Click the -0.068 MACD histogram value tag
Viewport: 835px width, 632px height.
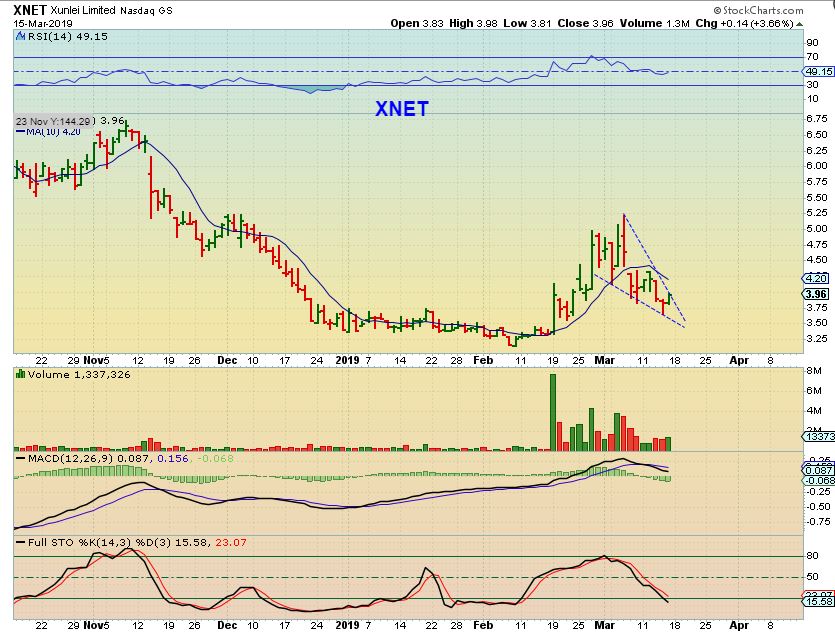(818, 480)
